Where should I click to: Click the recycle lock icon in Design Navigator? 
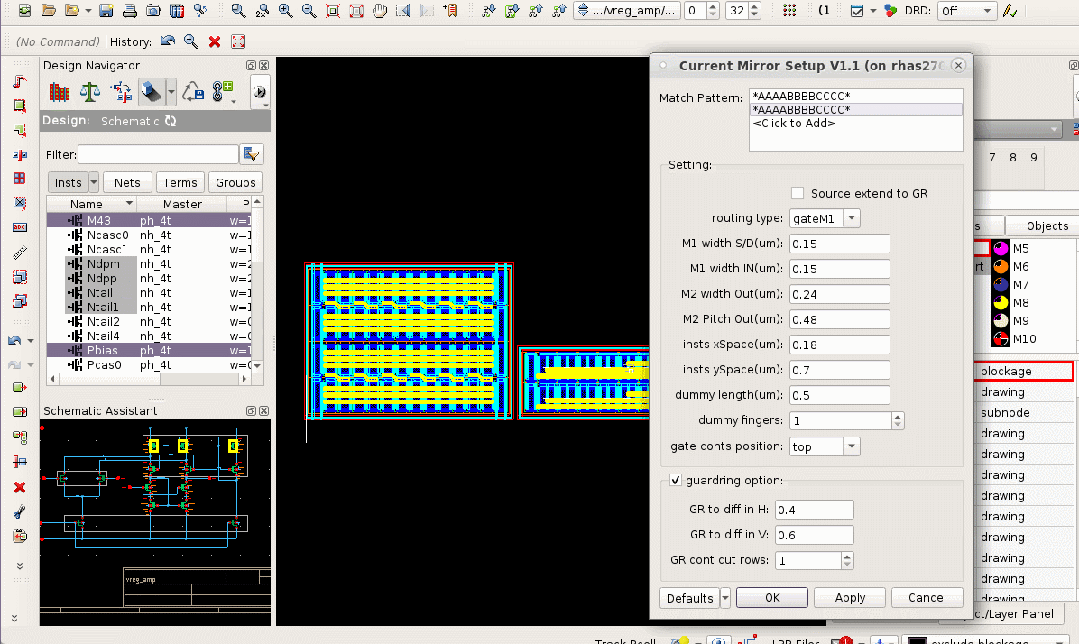[193, 92]
